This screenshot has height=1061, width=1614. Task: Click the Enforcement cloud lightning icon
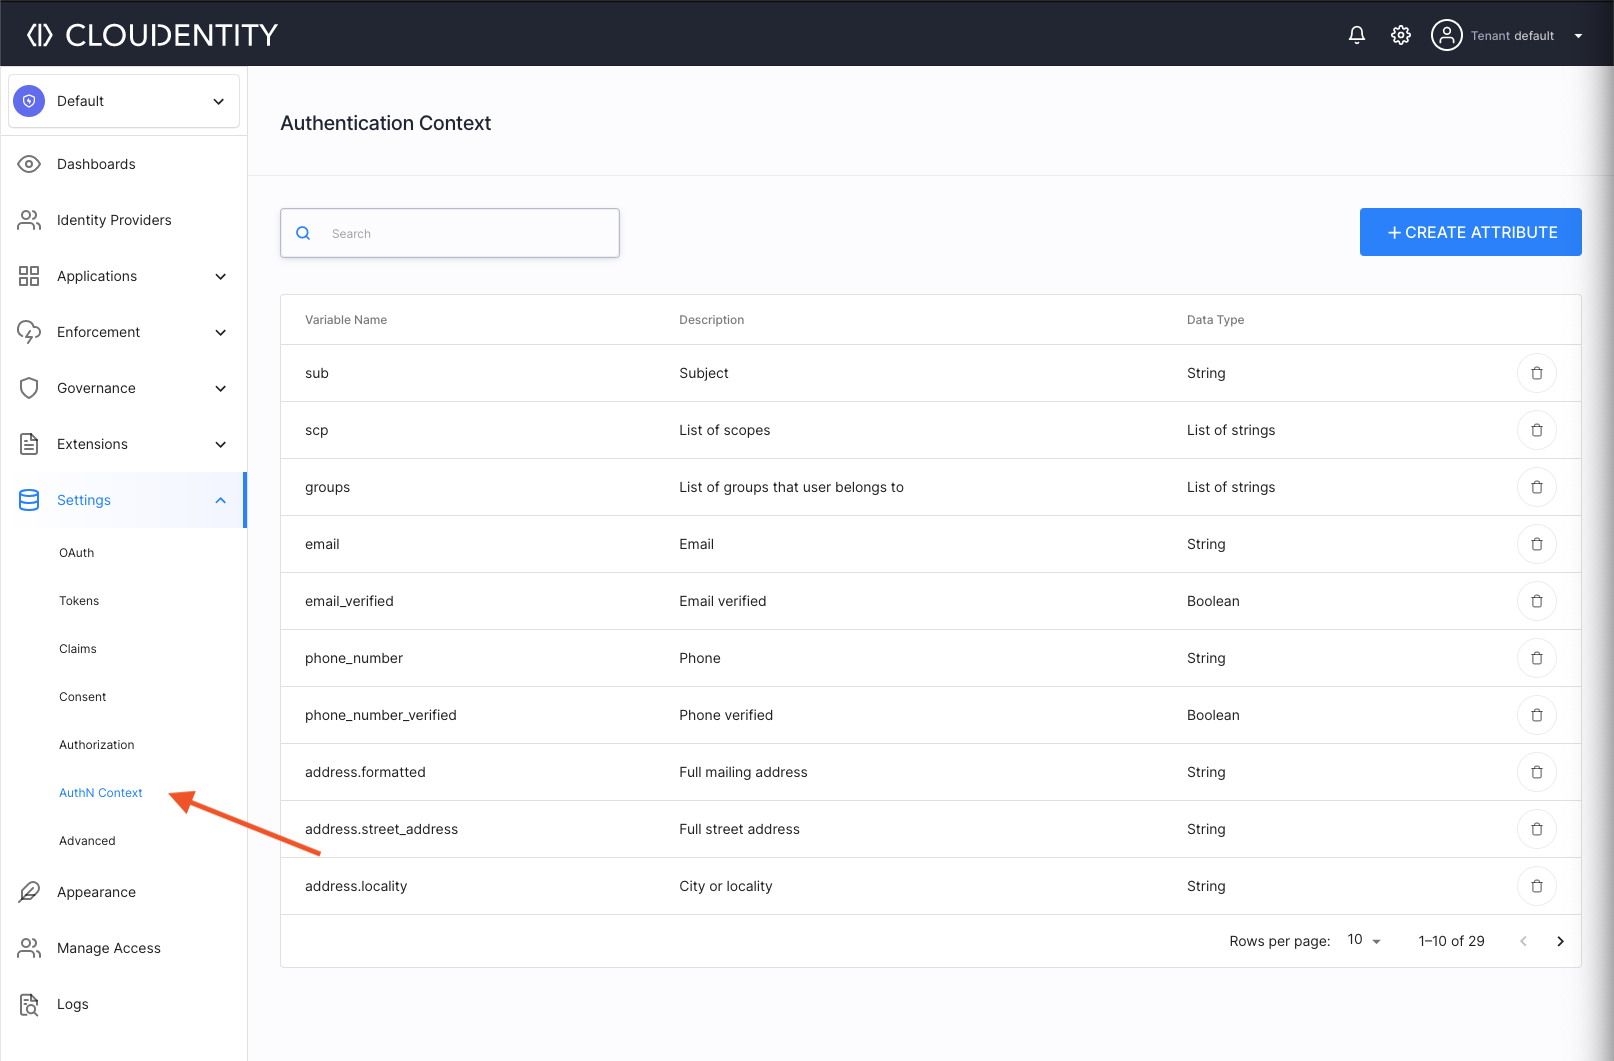point(29,332)
